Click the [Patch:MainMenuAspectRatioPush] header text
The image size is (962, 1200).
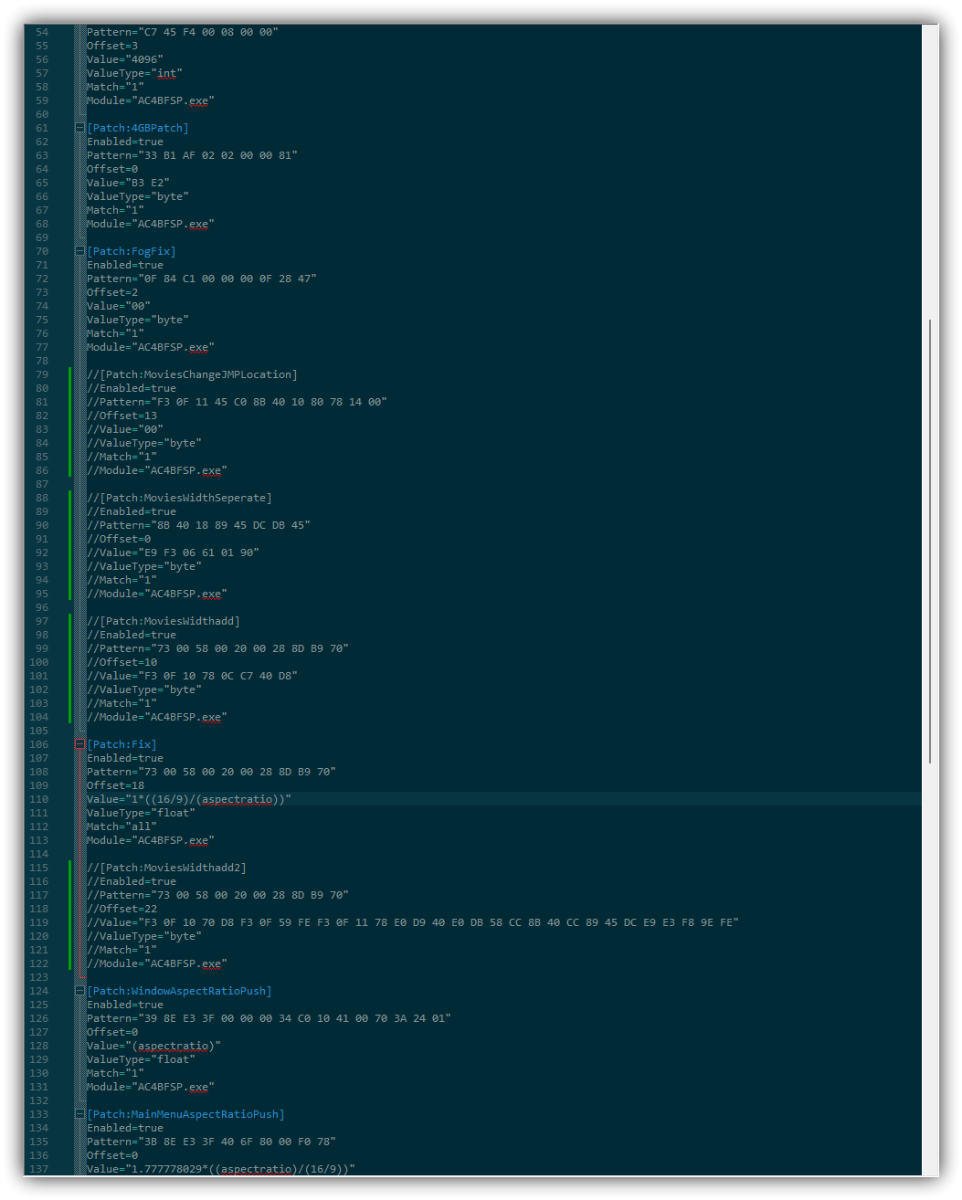tap(186, 1114)
